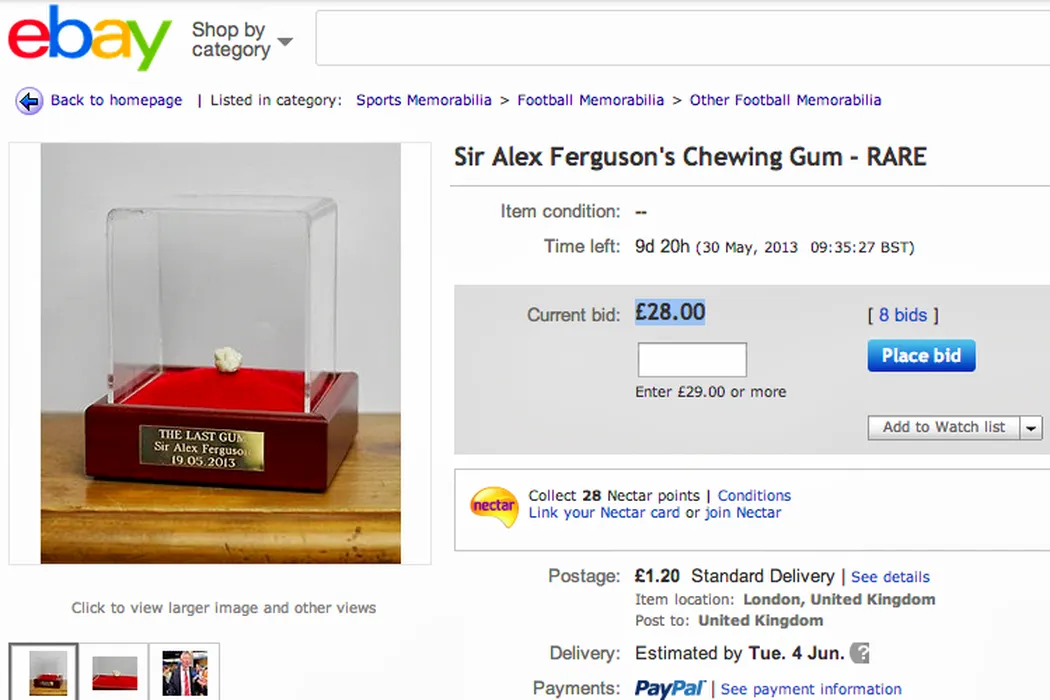Go to Sports Memorabilia category
Viewport: 1050px width, 700px height.
coord(424,100)
